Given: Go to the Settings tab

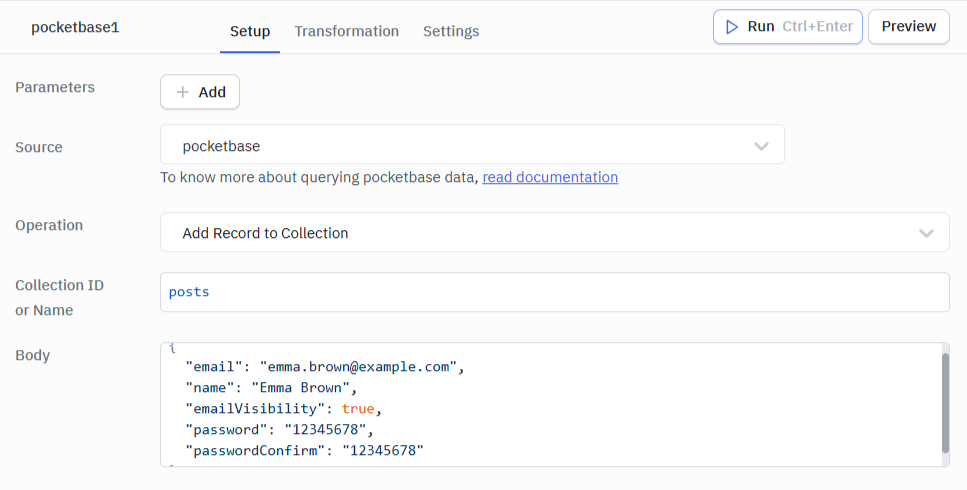Looking at the screenshot, I should click(451, 31).
